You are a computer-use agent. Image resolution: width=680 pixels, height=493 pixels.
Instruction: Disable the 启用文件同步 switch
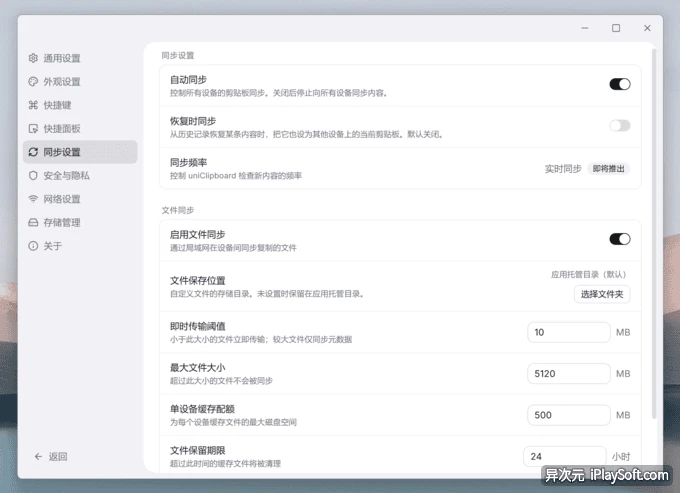[620, 239]
